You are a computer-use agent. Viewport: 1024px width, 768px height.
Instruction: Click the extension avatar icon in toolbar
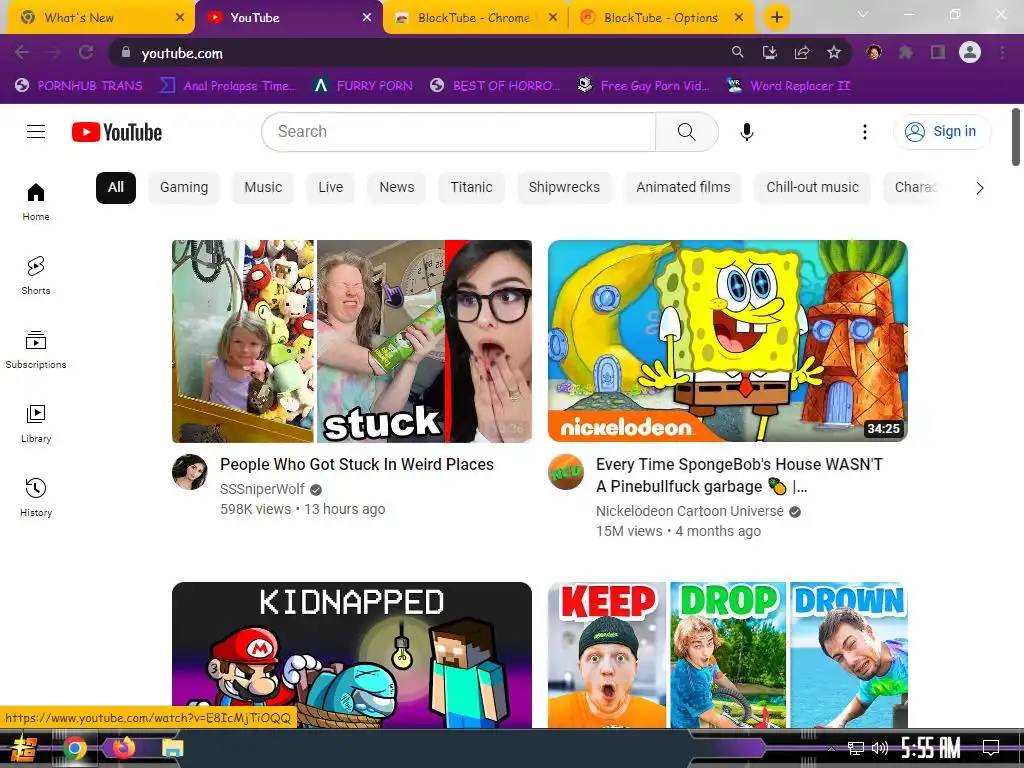[x=874, y=52]
